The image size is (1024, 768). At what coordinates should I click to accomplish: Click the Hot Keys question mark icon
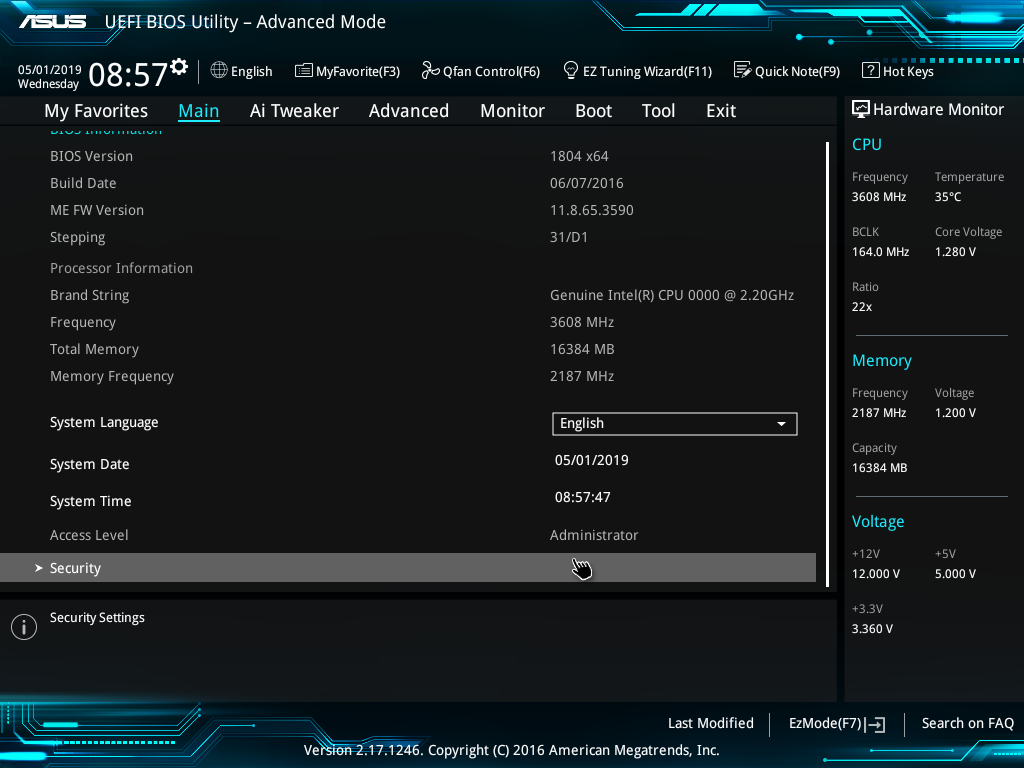click(871, 70)
